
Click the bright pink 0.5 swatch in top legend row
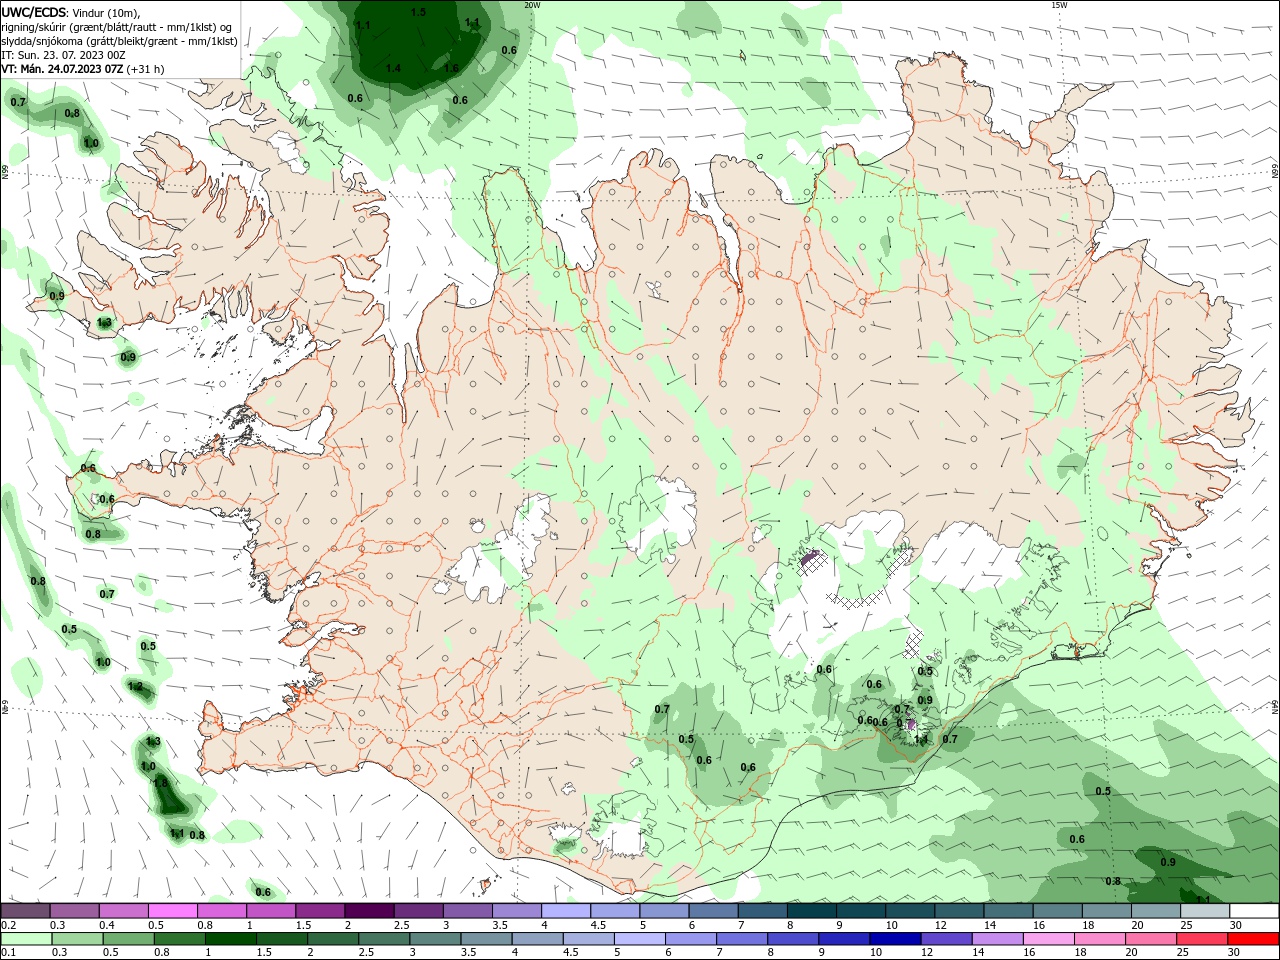tap(172, 911)
